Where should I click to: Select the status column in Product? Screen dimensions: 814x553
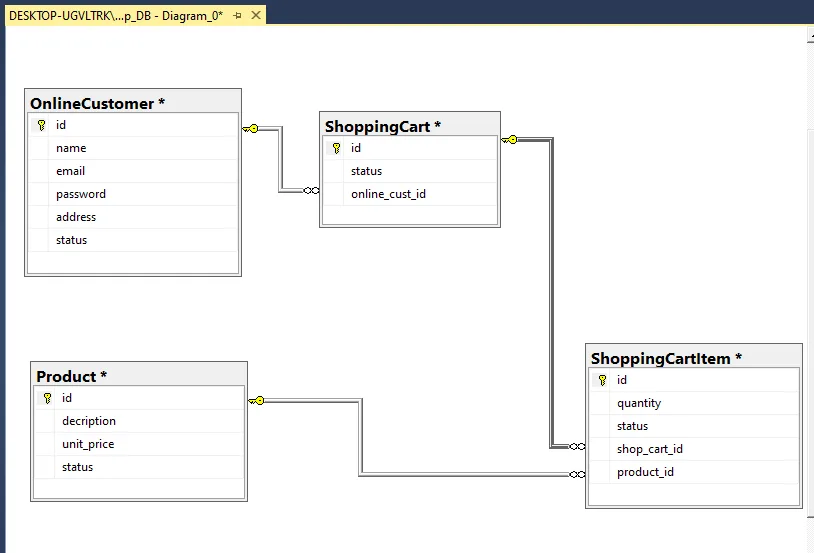click(x=139, y=467)
